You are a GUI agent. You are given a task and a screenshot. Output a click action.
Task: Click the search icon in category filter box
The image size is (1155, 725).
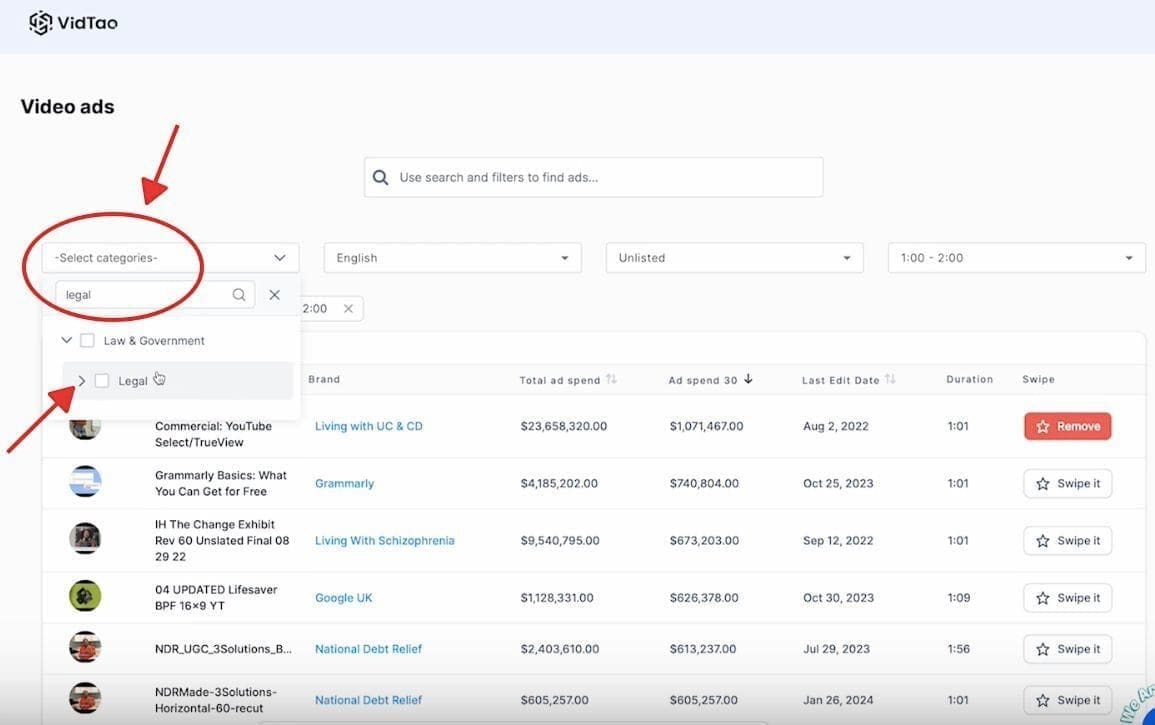click(239, 295)
